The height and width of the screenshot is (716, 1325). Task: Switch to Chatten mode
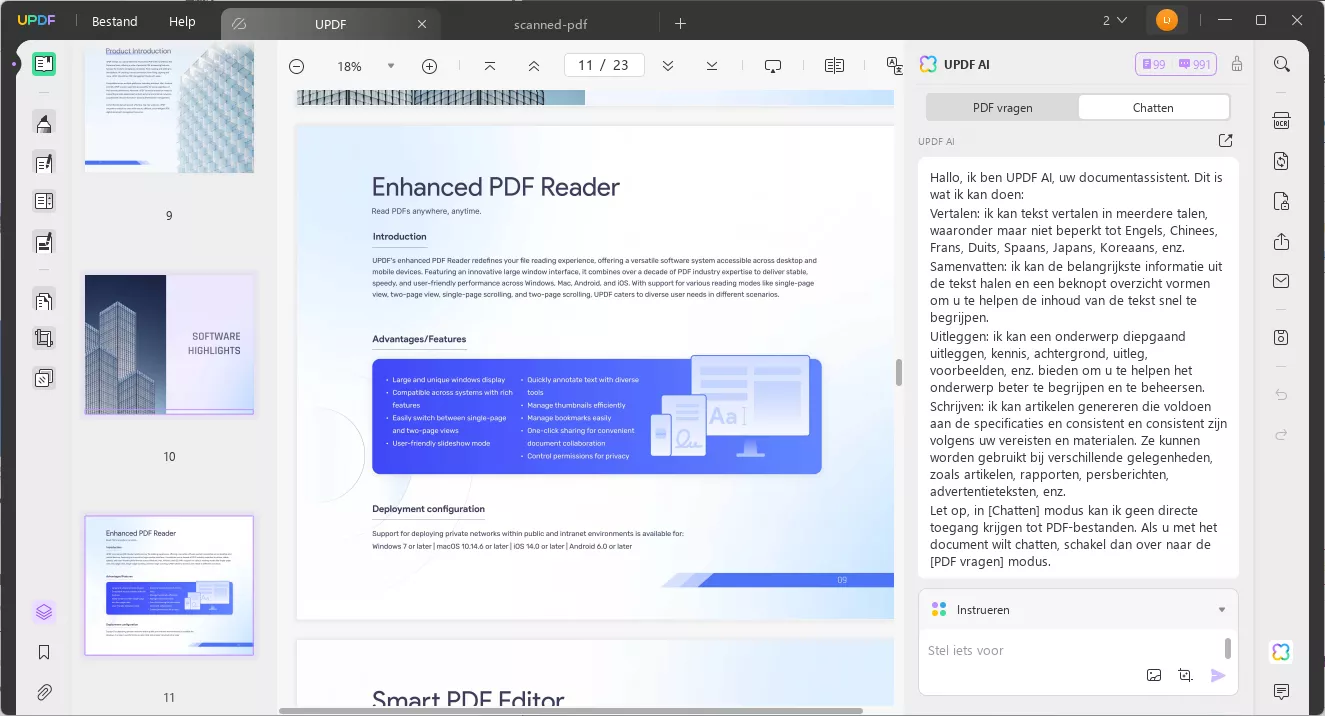(1153, 107)
